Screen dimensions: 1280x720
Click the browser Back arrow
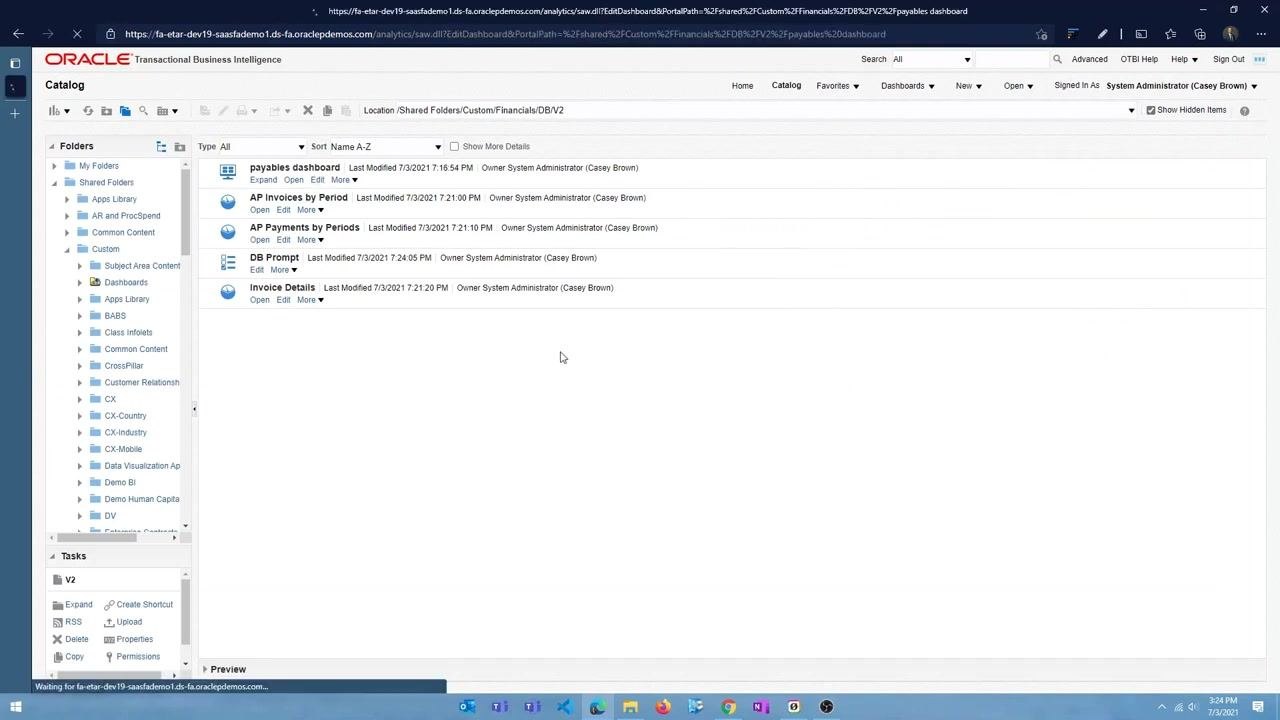coord(18,34)
